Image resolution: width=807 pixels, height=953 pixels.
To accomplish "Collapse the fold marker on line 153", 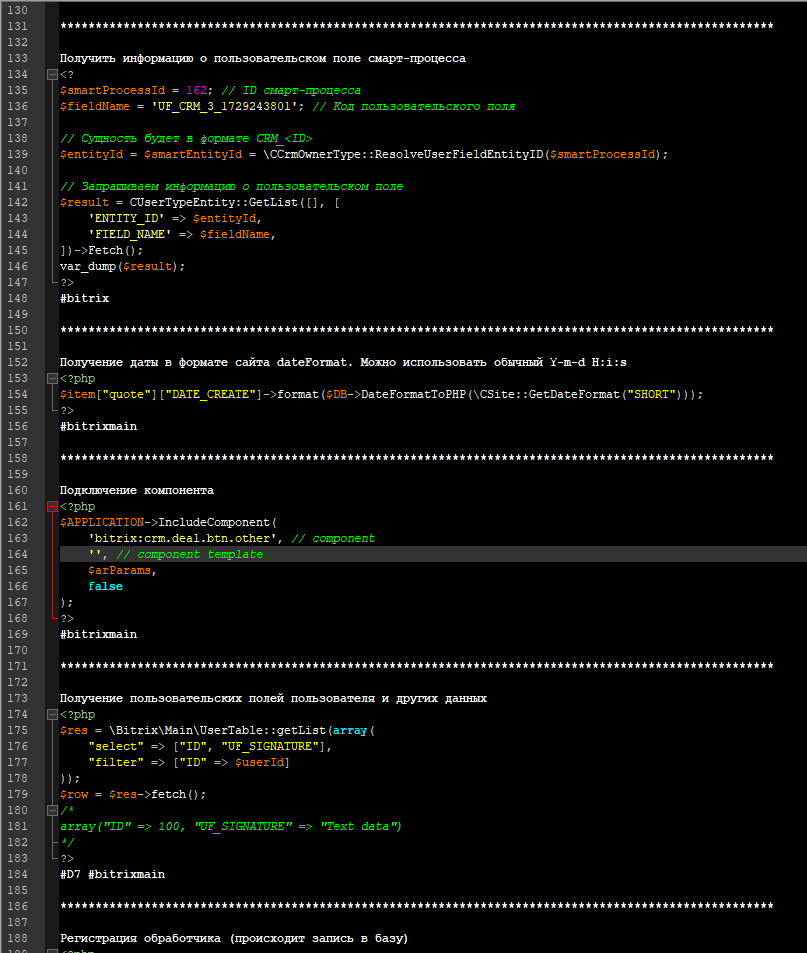I will [x=52, y=379].
